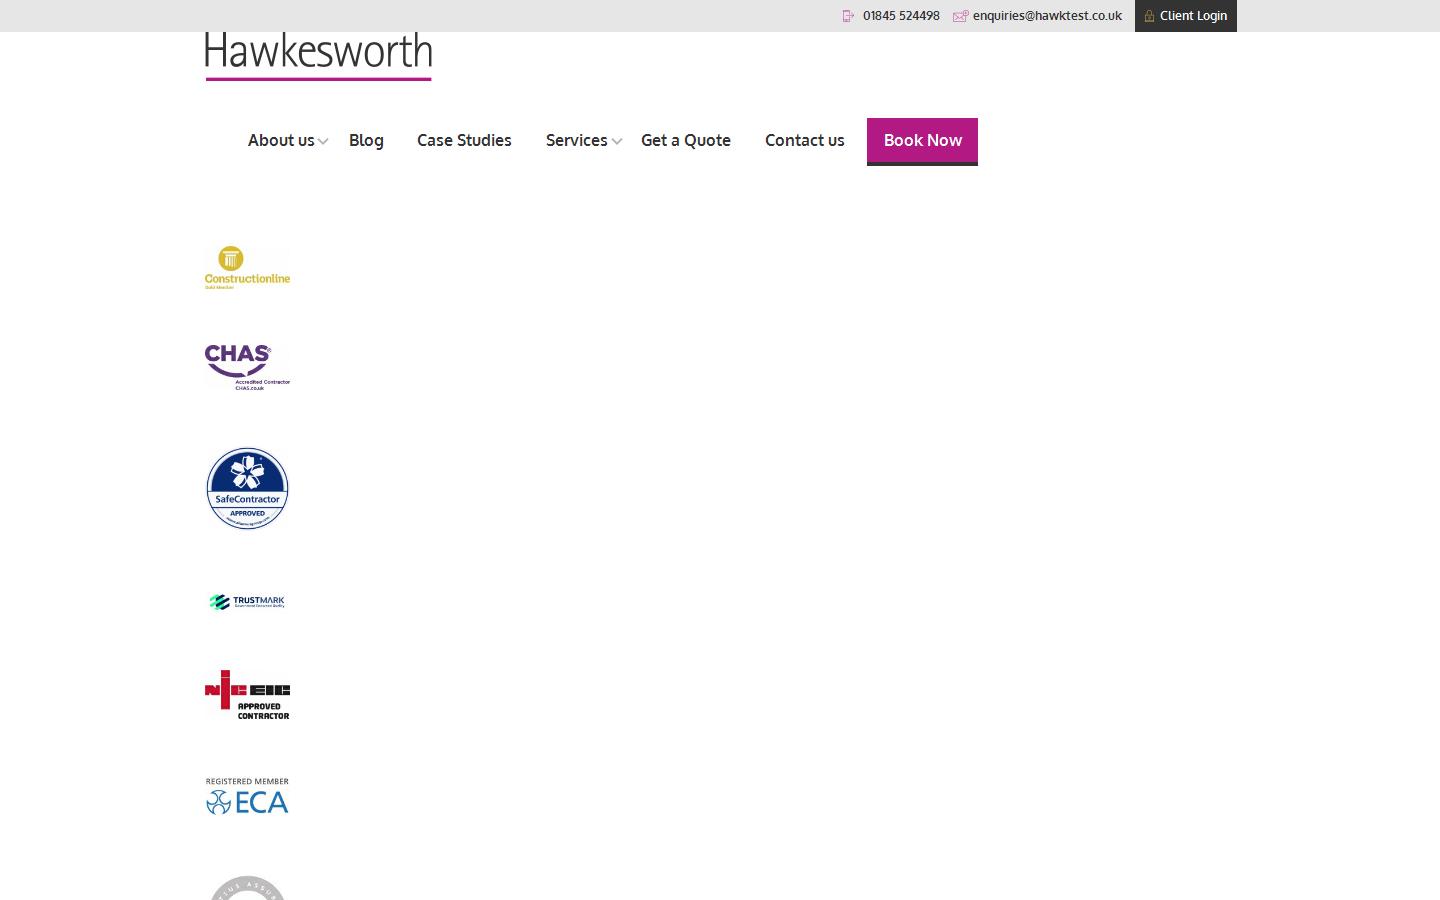
Task: Click the enquiries@hawktest.co.uk email address
Action: (1047, 16)
